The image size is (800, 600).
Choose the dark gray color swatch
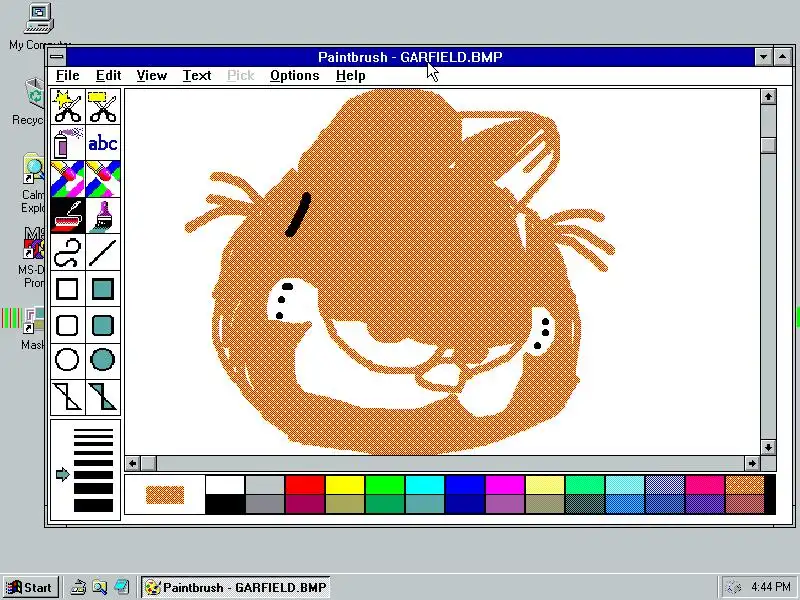(x=265, y=504)
